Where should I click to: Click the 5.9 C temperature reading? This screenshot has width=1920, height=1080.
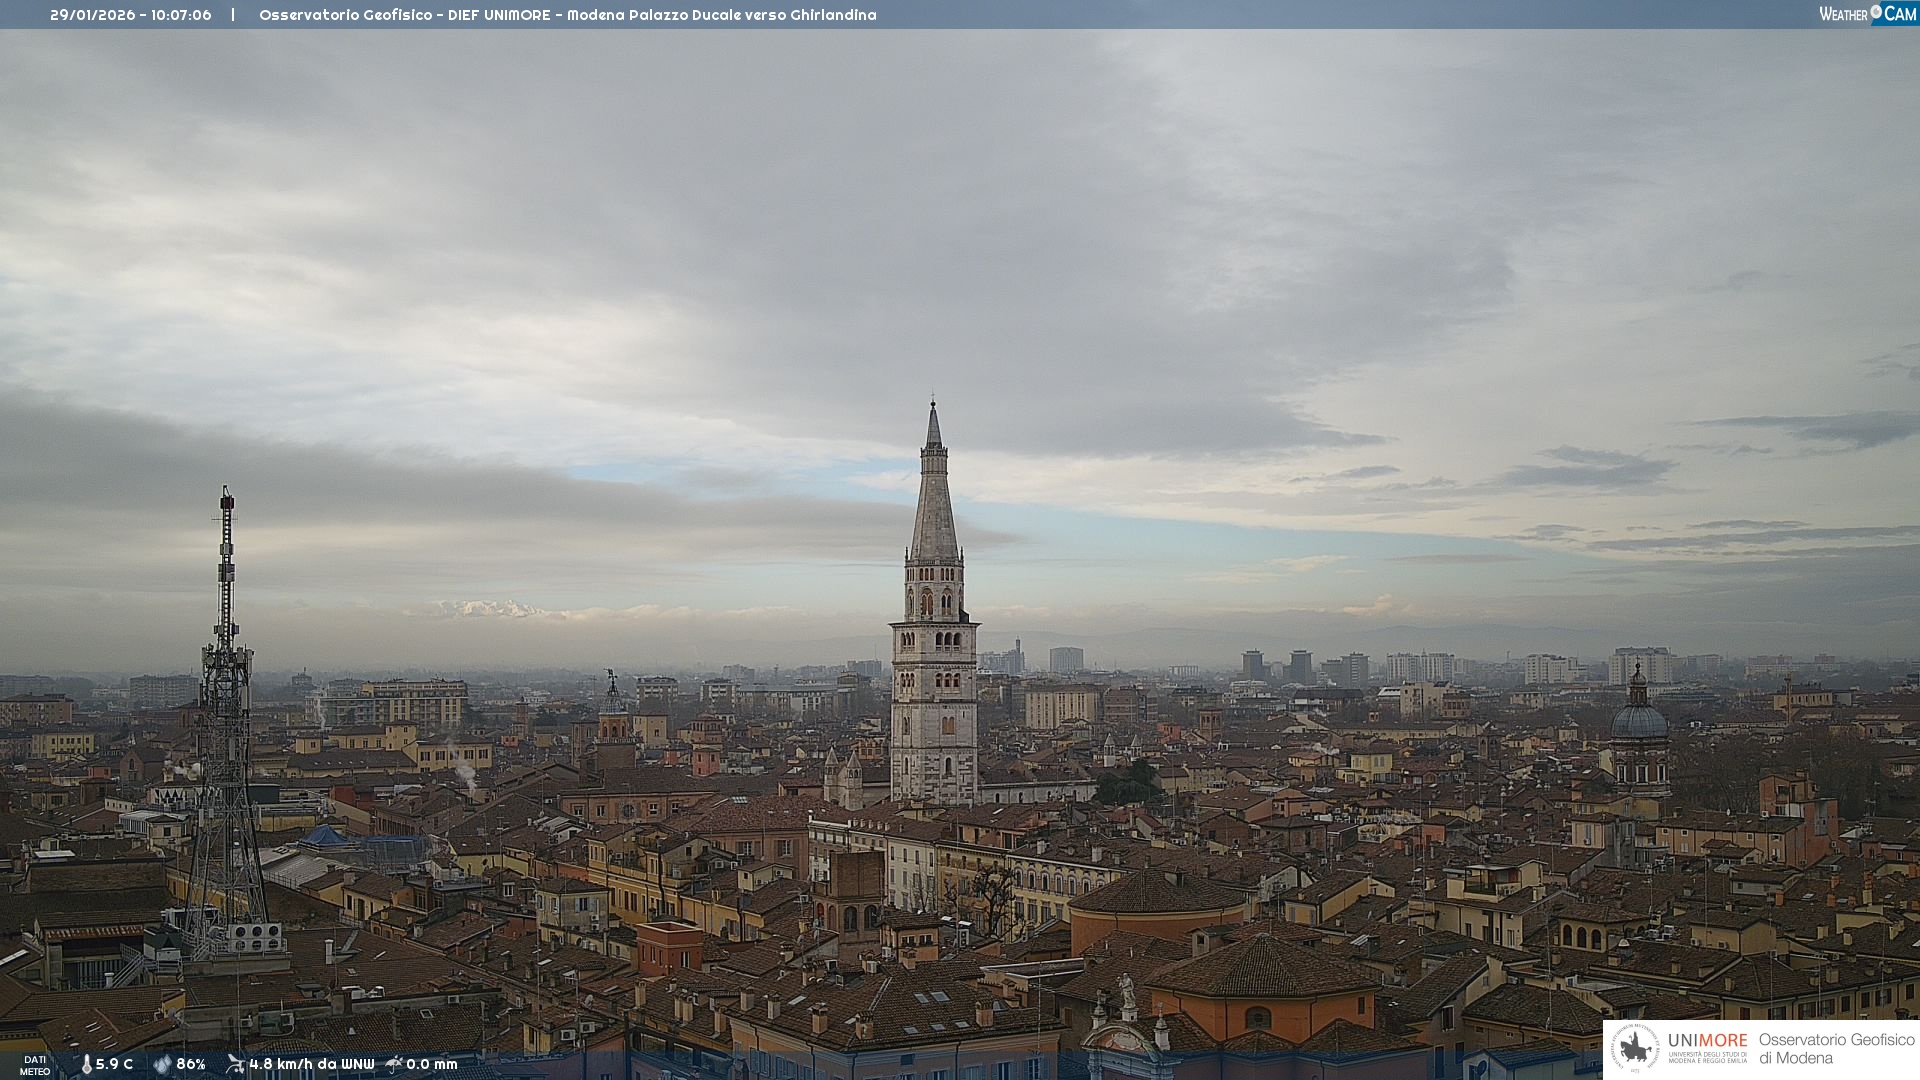pyautogui.click(x=114, y=1064)
